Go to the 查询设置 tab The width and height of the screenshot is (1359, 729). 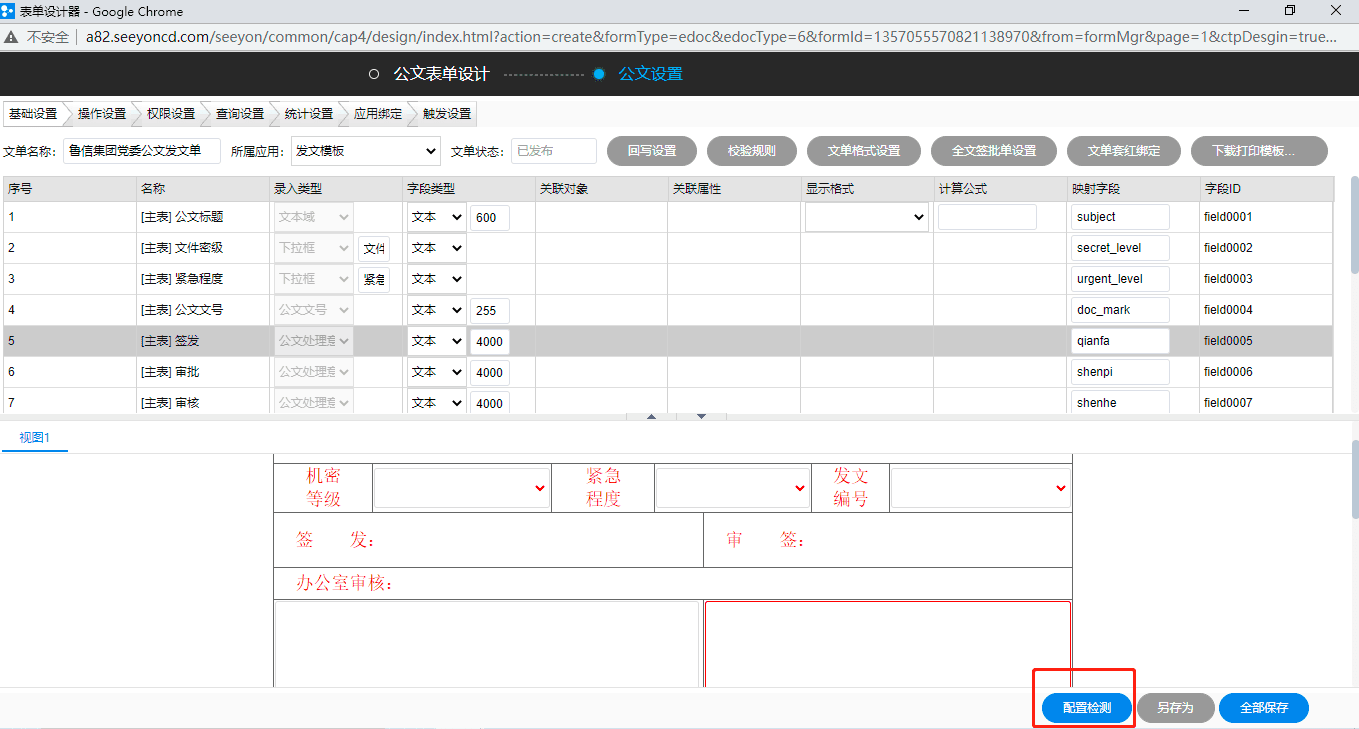coord(240,114)
